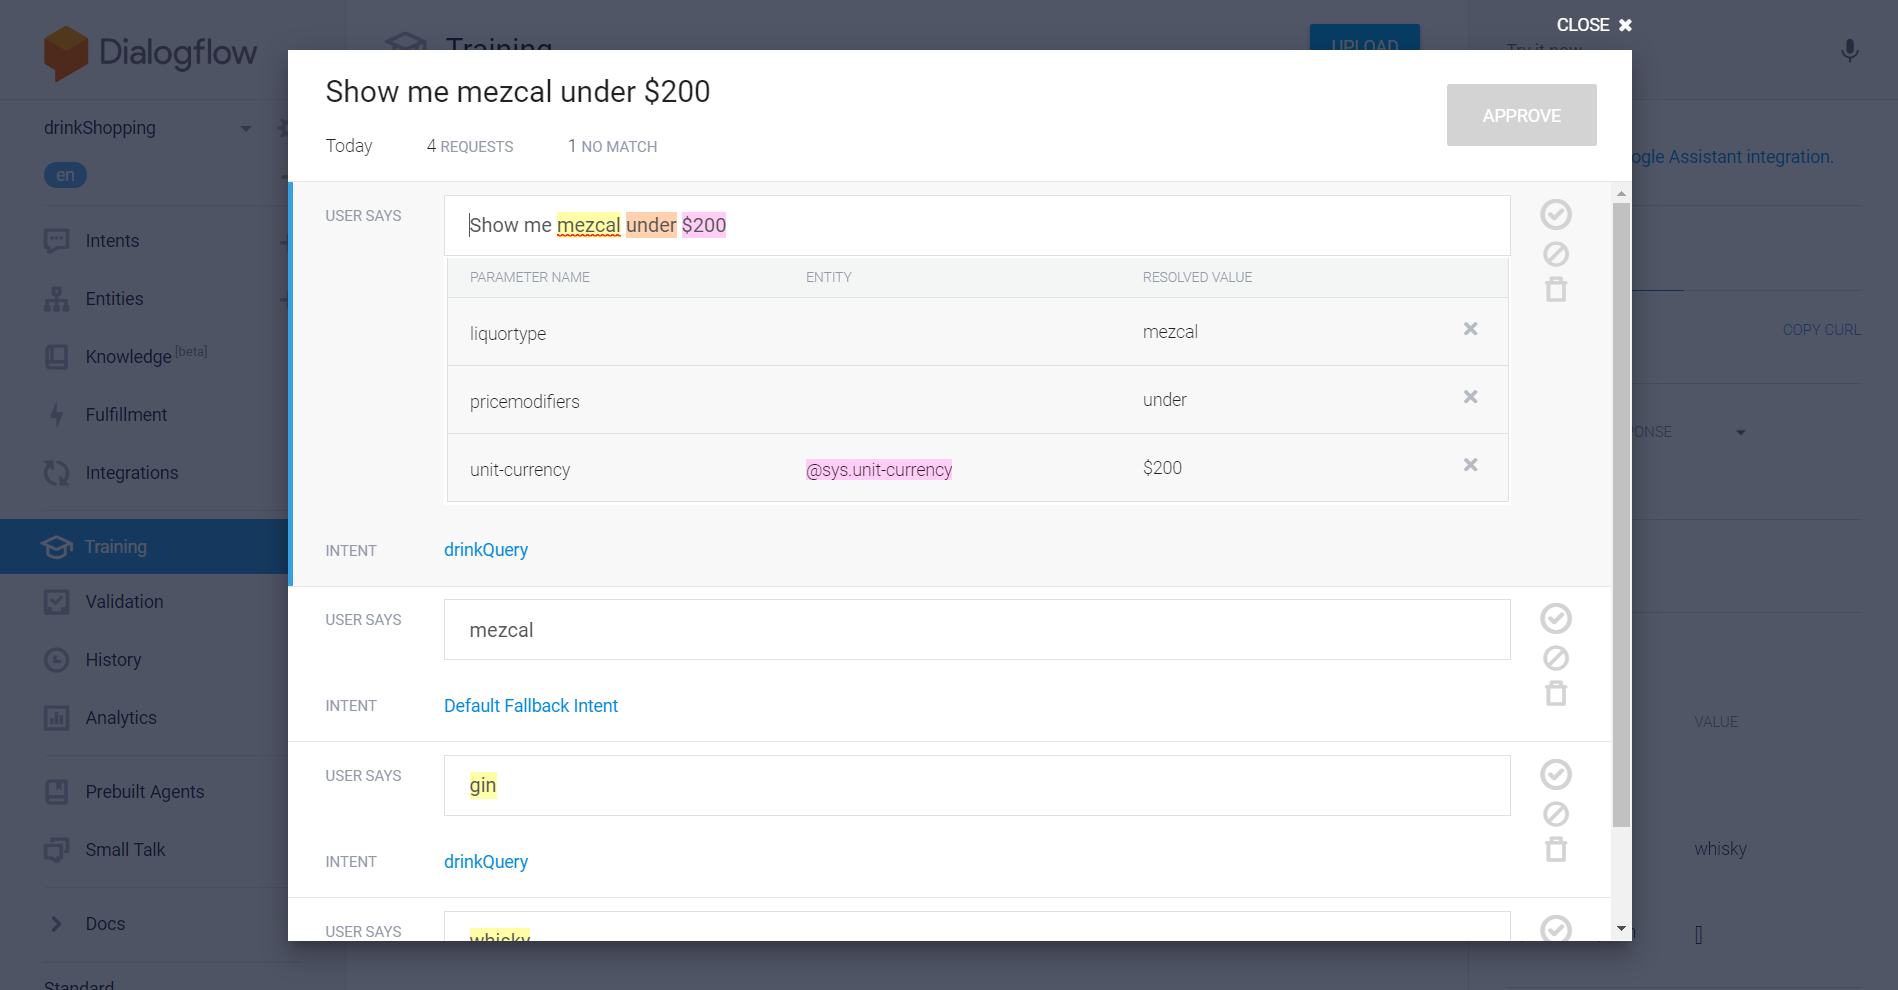Click the pricemodifiers parameter name
Image resolution: width=1898 pixels, height=990 pixels.
[x=525, y=402]
